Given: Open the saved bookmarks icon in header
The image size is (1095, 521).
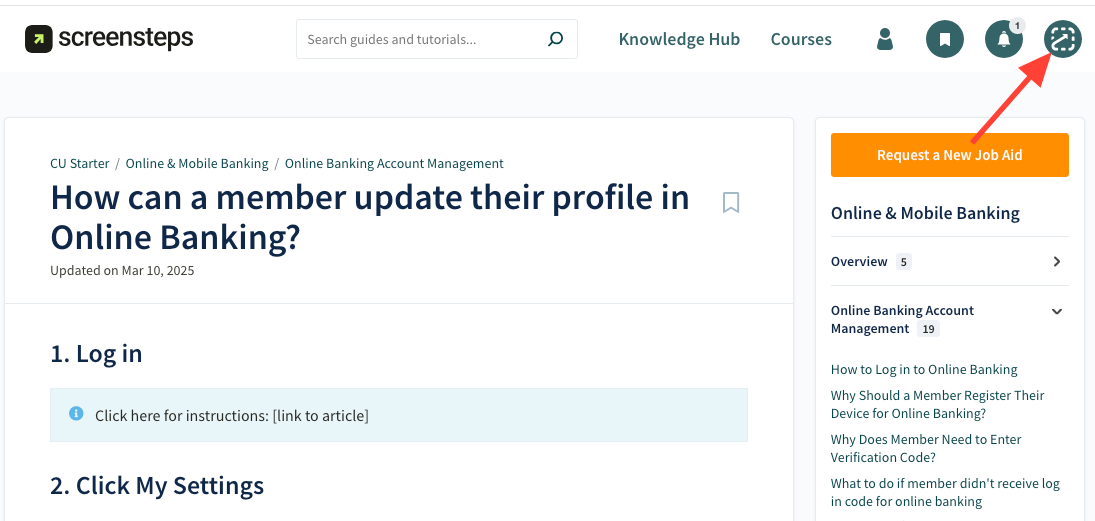Looking at the screenshot, I should click(945, 39).
